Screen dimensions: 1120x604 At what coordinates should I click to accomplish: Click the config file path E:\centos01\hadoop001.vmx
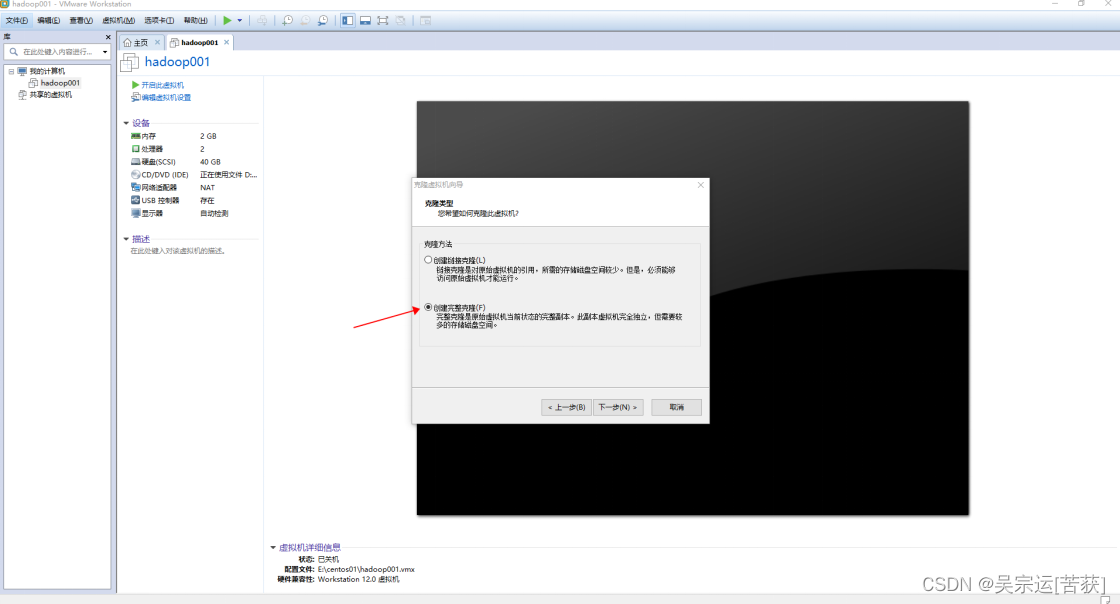pyautogui.click(x=366, y=570)
